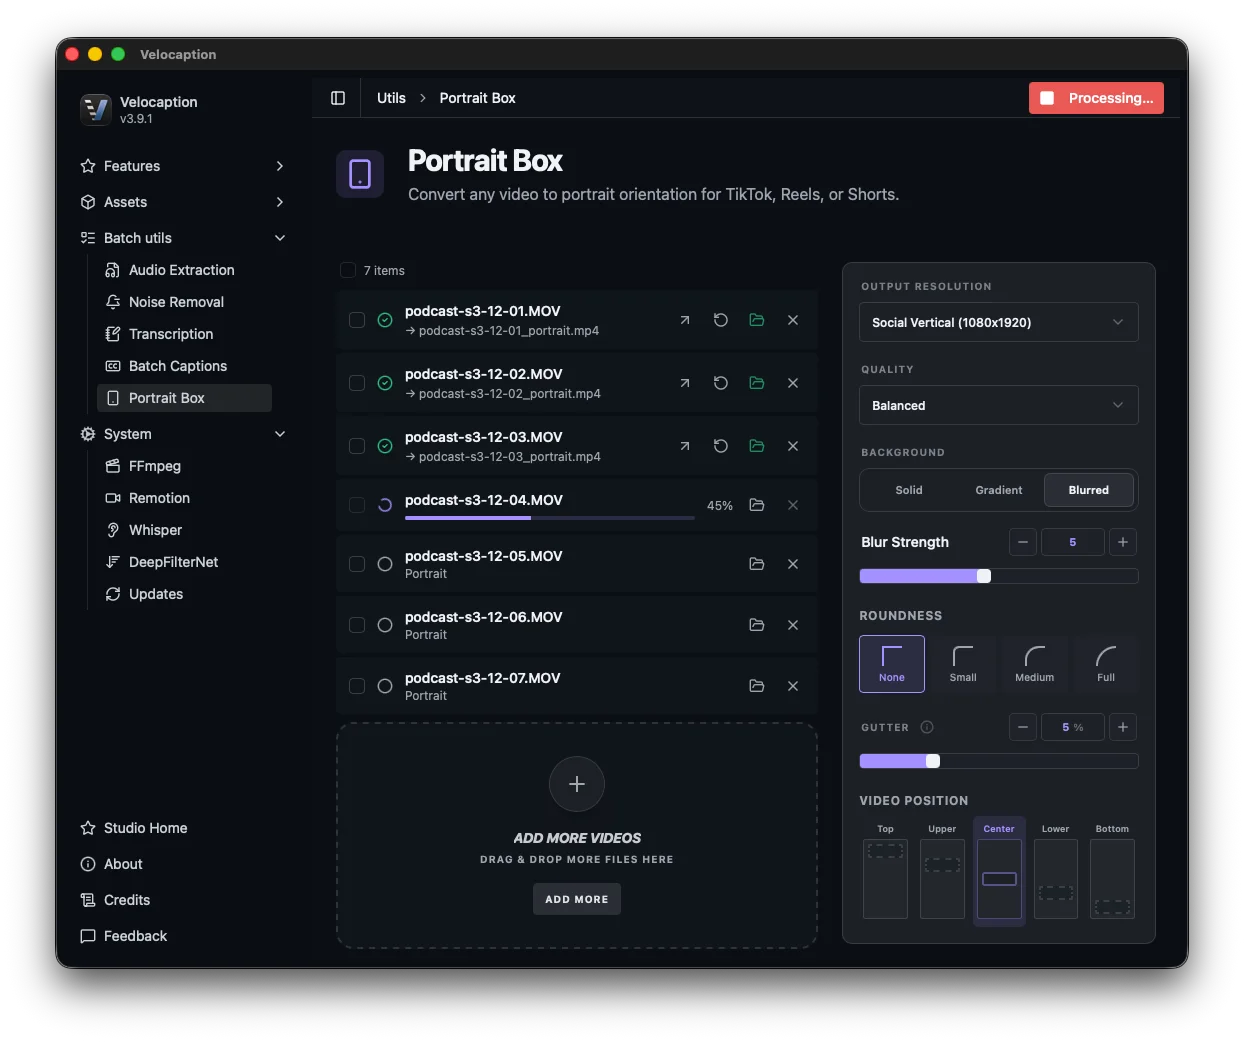
Task: Check the box for podcast-s3-12-01.MOV
Action: tap(357, 320)
